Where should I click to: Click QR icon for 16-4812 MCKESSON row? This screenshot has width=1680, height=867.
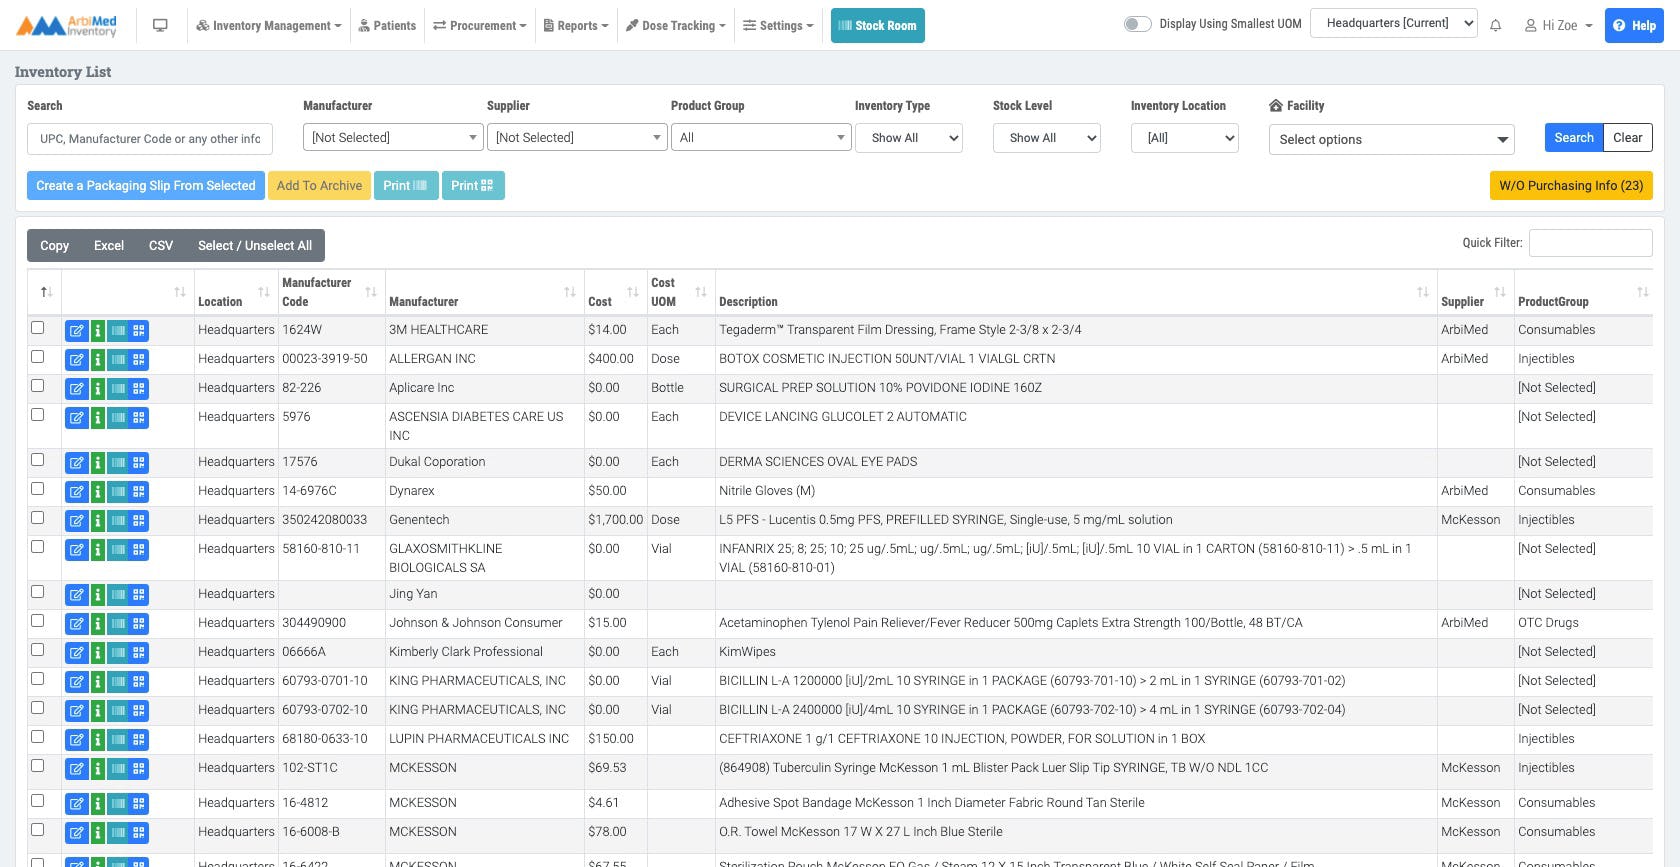click(x=139, y=804)
